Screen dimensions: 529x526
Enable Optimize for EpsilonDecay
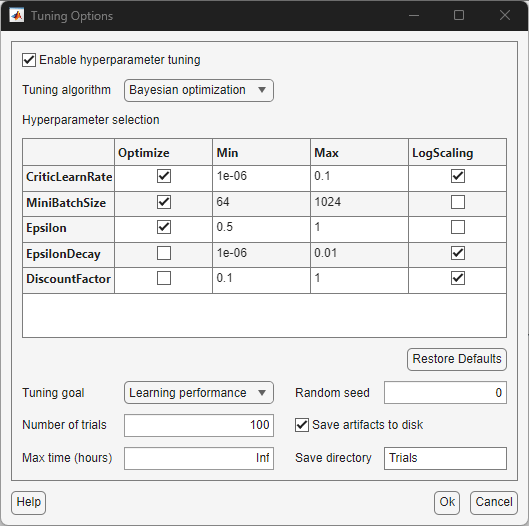click(x=164, y=253)
